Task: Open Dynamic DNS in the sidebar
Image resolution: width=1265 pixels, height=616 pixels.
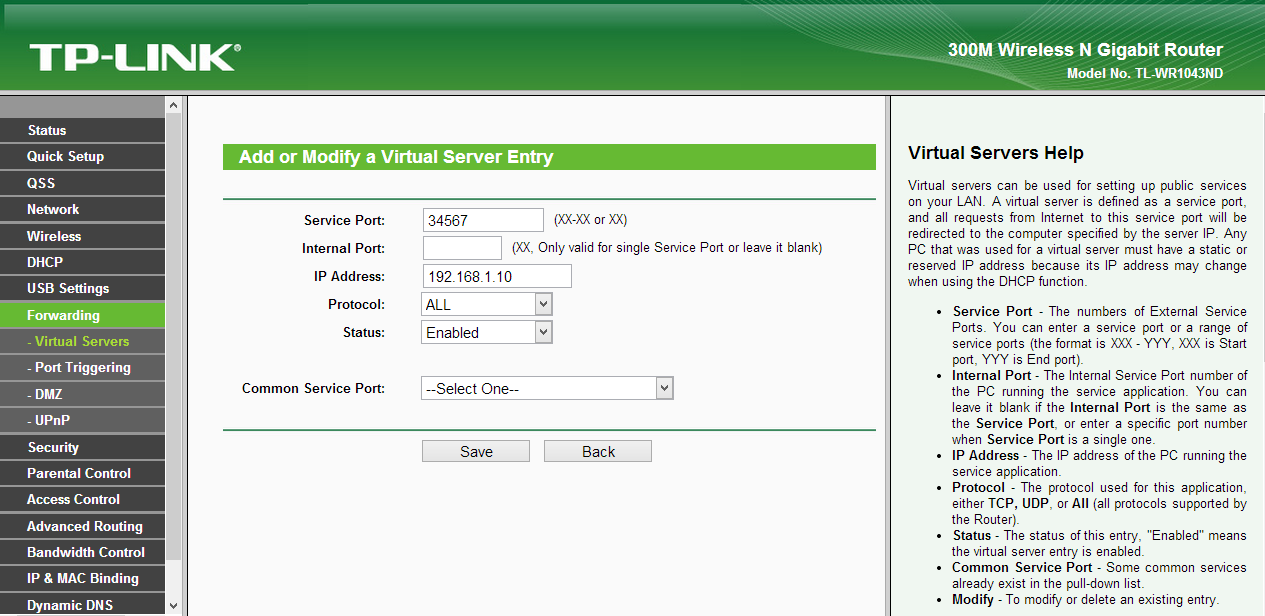Action: (x=82, y=605)
